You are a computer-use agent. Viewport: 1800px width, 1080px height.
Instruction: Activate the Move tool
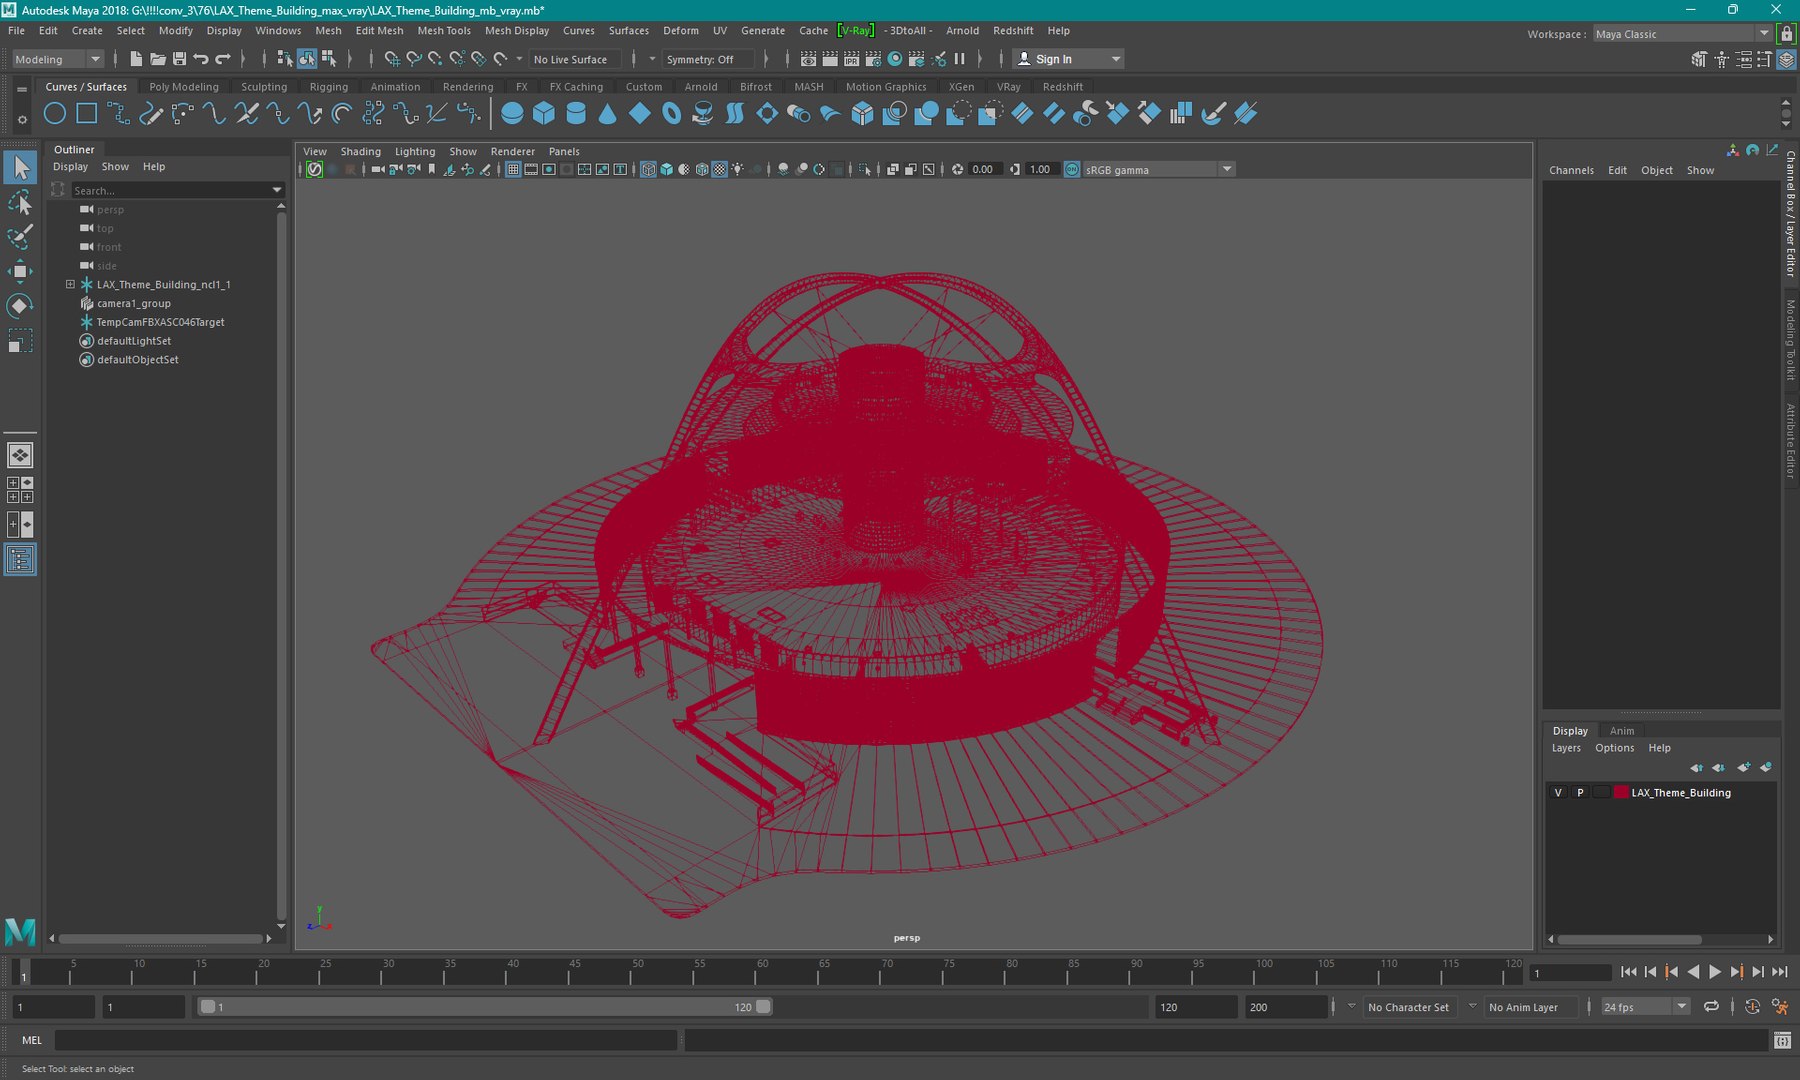click(x=20, y=271)
